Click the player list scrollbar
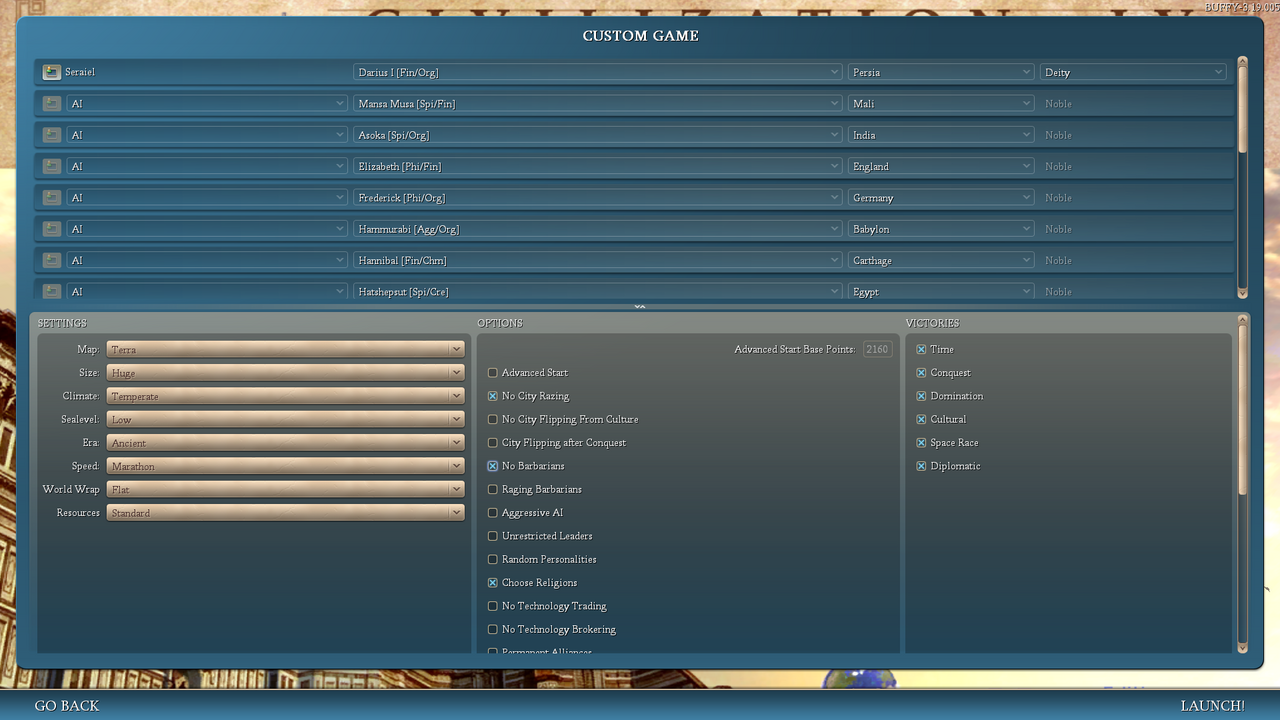Viewport: 1280px width, 720px height. pyautogui.click(x=1243, y=110)
